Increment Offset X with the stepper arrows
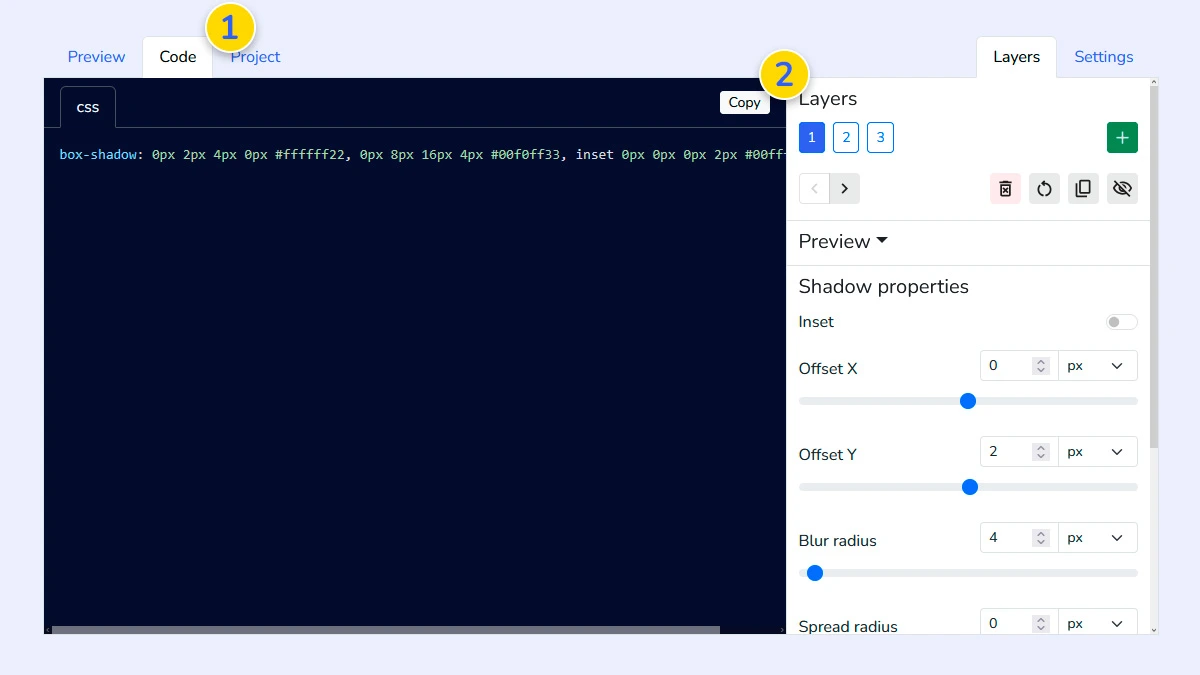The image size is (1200, 675). (x=1041, y=361)
